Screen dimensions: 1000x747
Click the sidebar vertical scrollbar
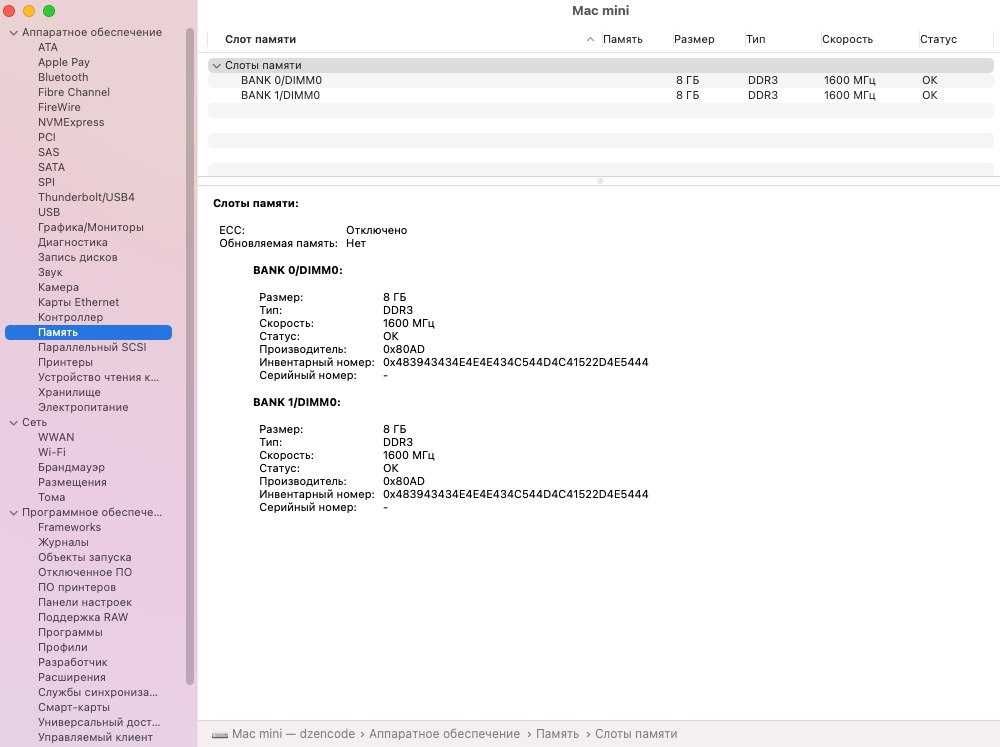pos(189,356)
